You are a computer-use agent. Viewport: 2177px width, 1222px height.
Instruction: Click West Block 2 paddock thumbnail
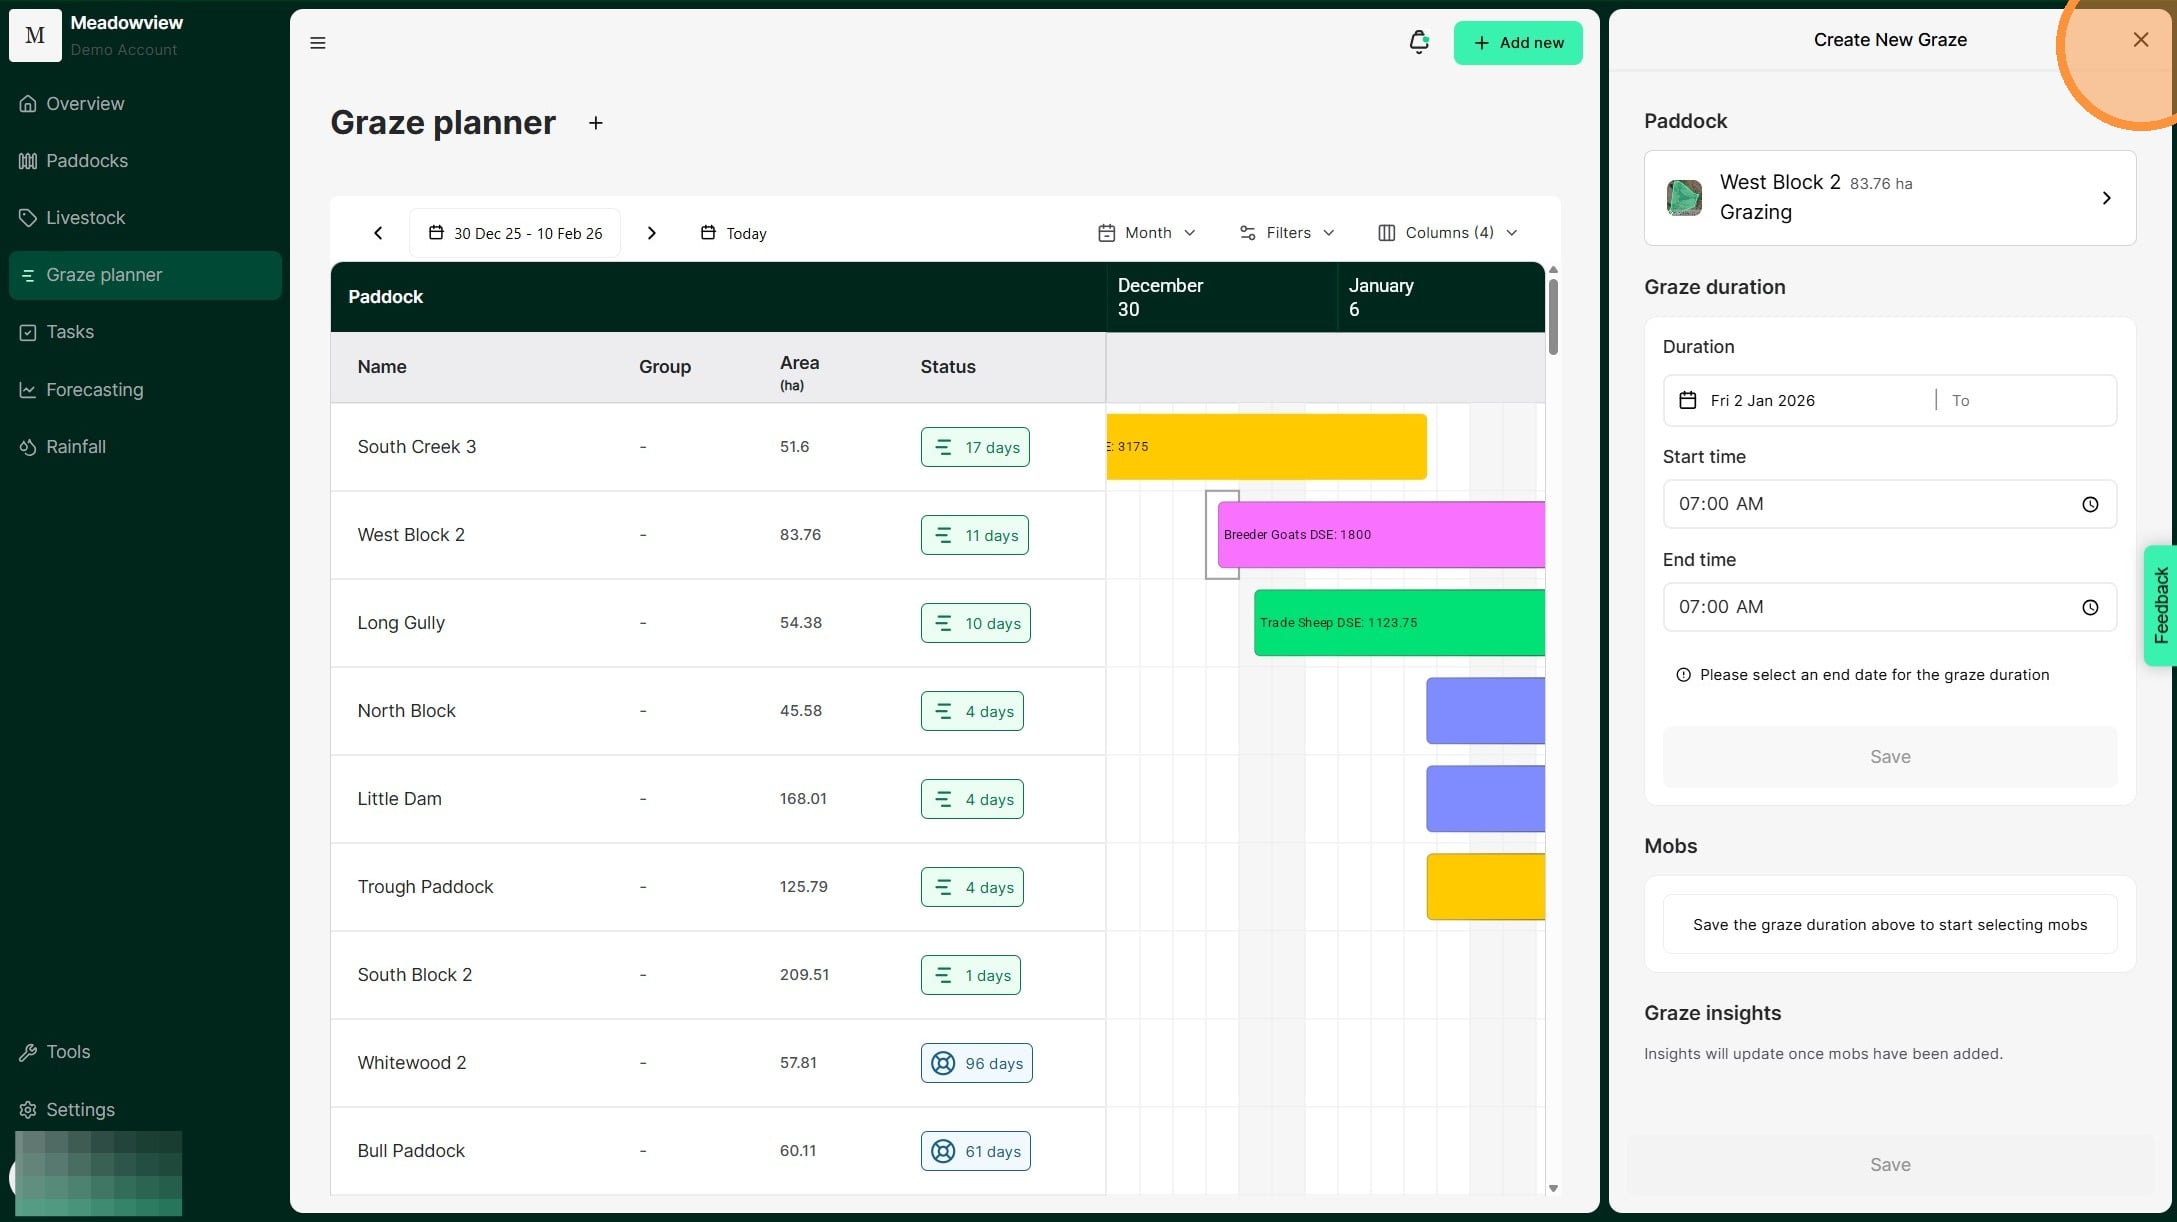tap(1684, 198)
